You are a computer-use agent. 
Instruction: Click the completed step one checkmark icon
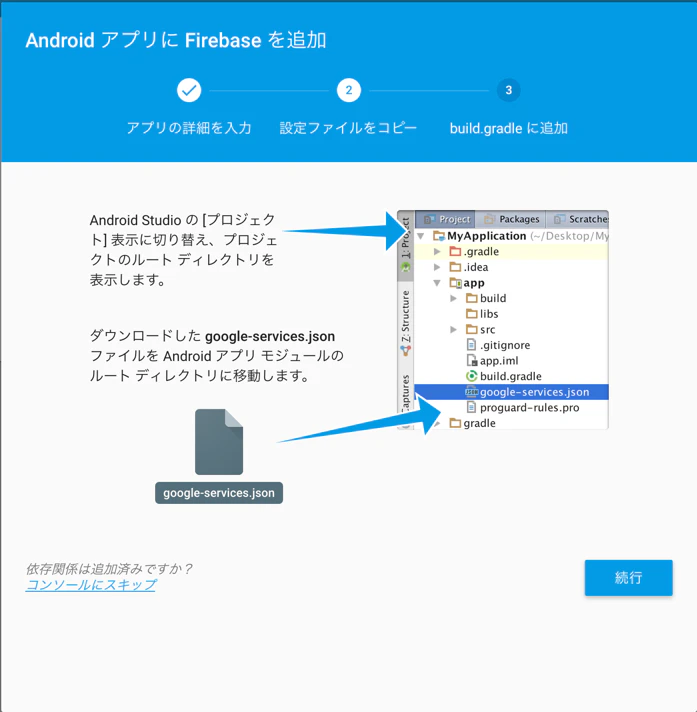tap(189, 90)
